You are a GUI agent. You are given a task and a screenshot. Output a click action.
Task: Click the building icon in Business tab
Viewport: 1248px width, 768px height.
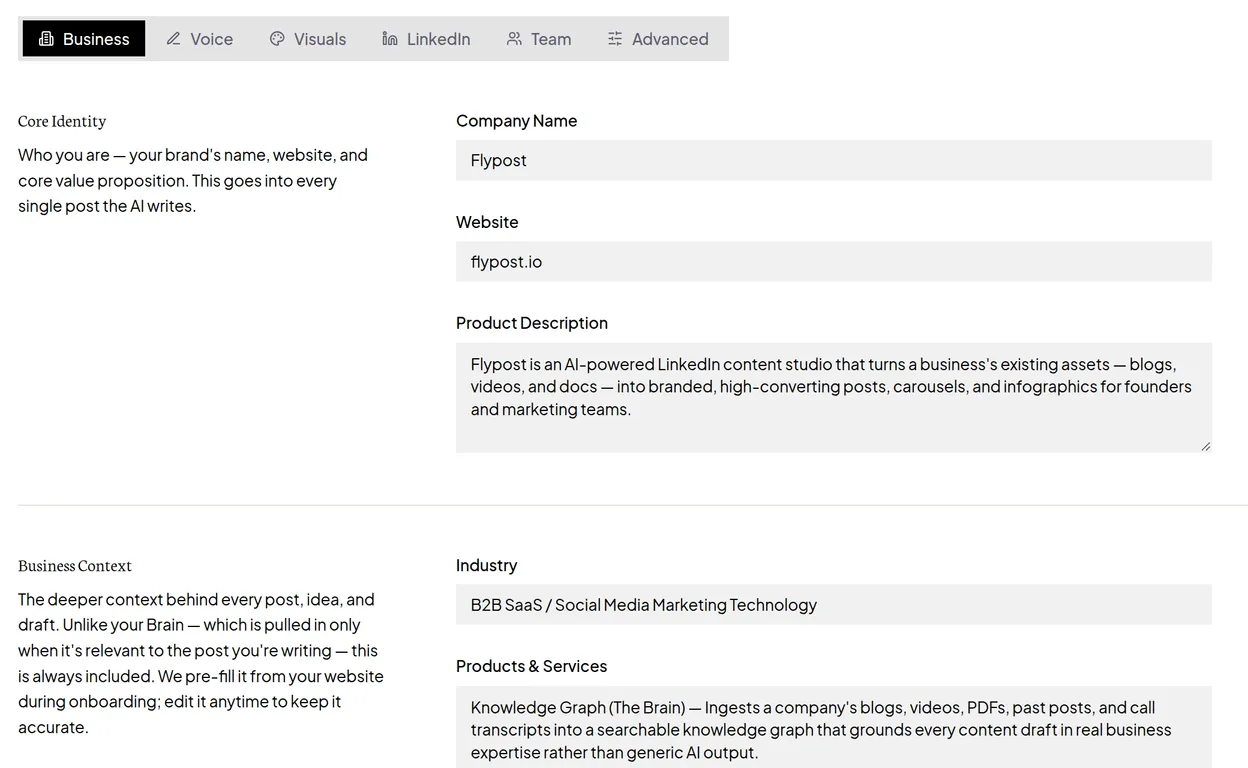(46, 39)
